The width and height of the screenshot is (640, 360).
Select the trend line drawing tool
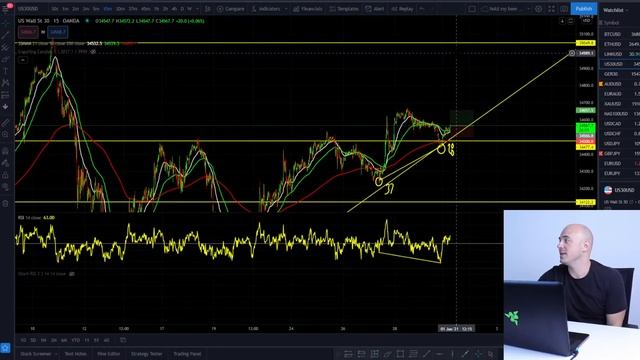point(5,36)
